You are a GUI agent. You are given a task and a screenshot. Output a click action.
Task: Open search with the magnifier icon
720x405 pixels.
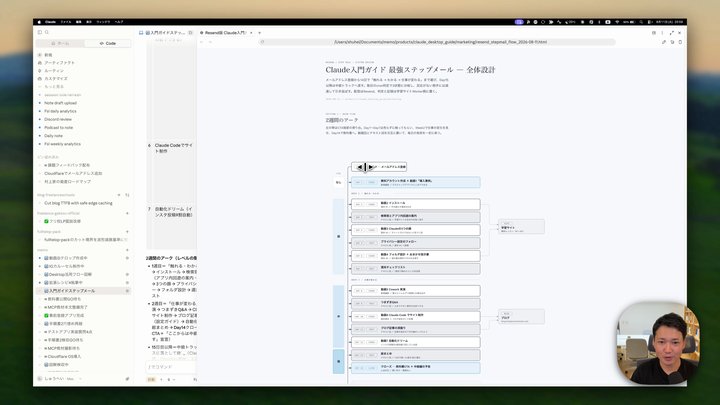(47, 32)
